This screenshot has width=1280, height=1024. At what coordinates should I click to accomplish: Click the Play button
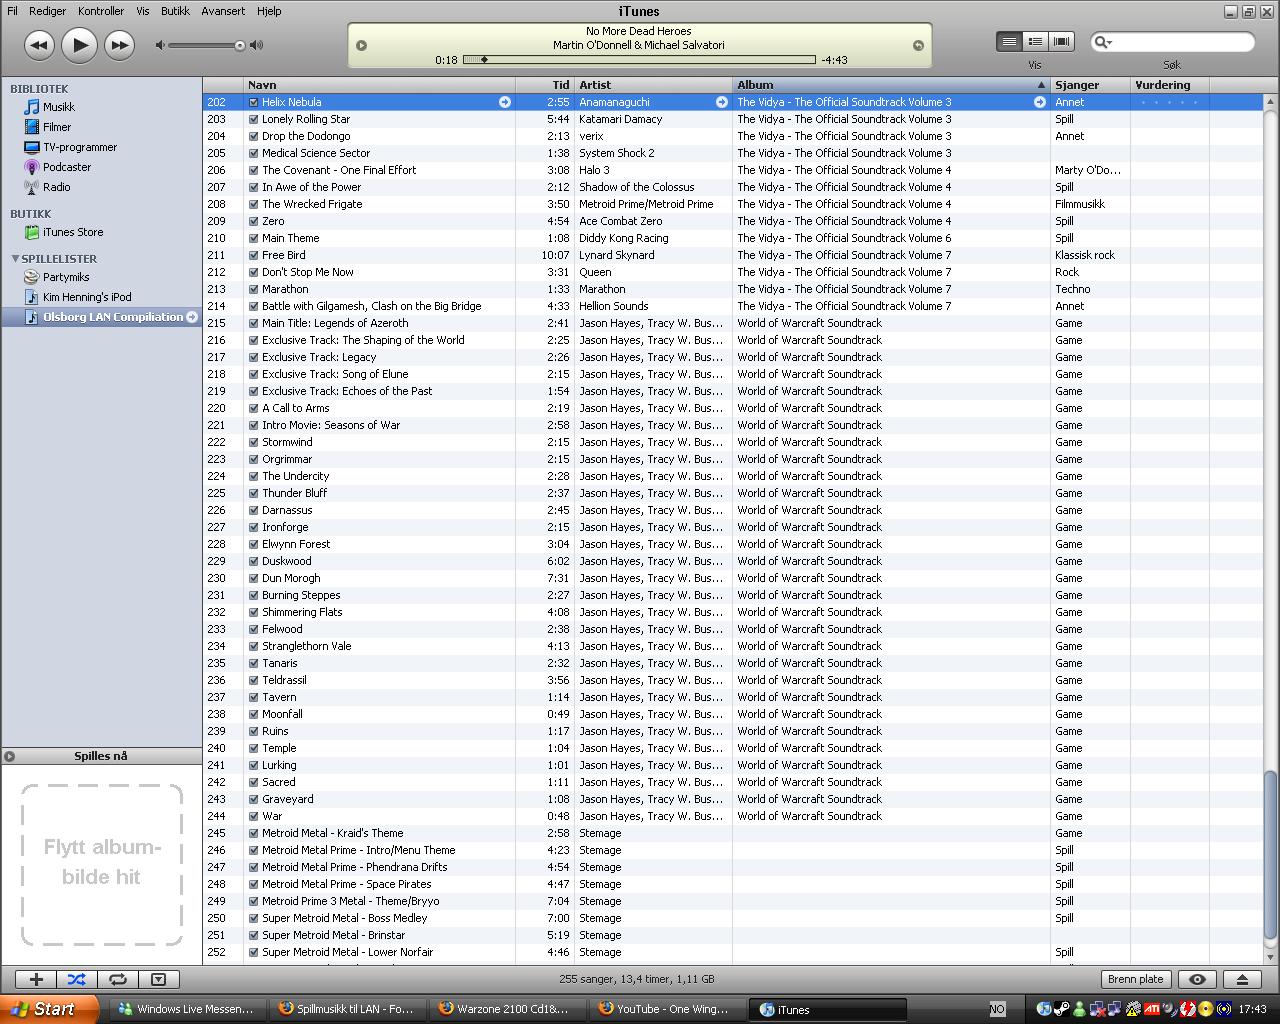coord(79,45)
